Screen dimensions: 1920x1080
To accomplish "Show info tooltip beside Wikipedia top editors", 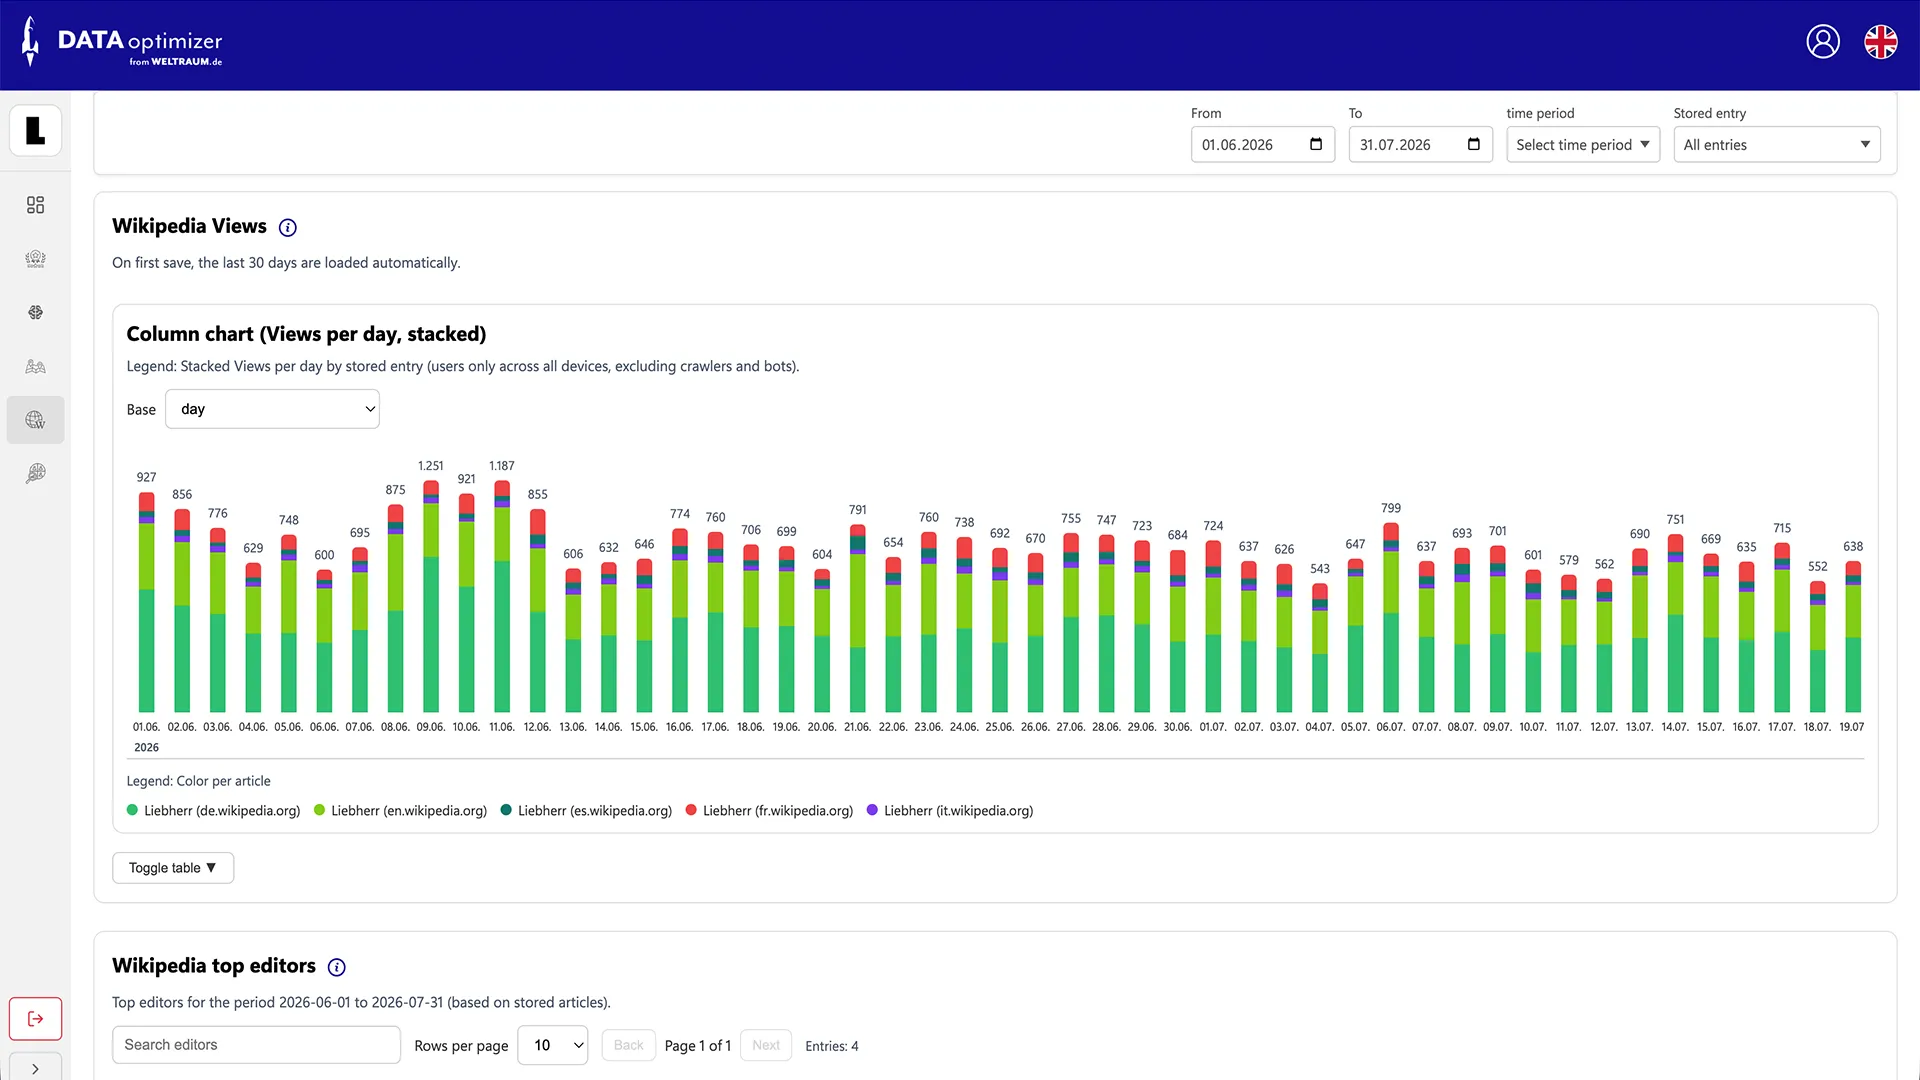I will click(337, 967).
